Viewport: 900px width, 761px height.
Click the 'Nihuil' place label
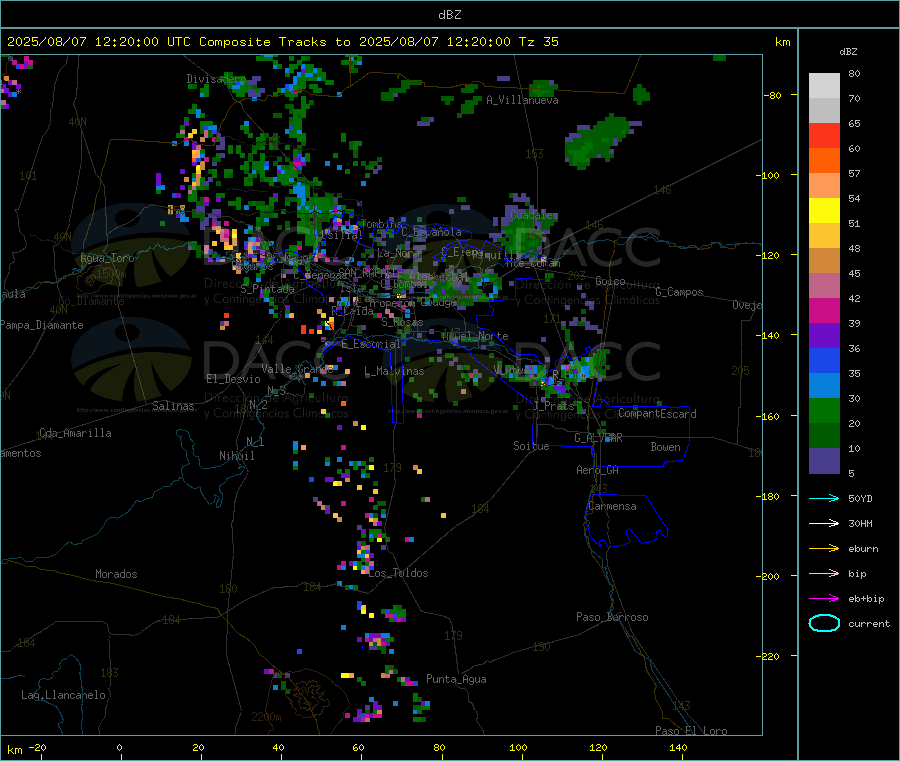click(236, 456)
